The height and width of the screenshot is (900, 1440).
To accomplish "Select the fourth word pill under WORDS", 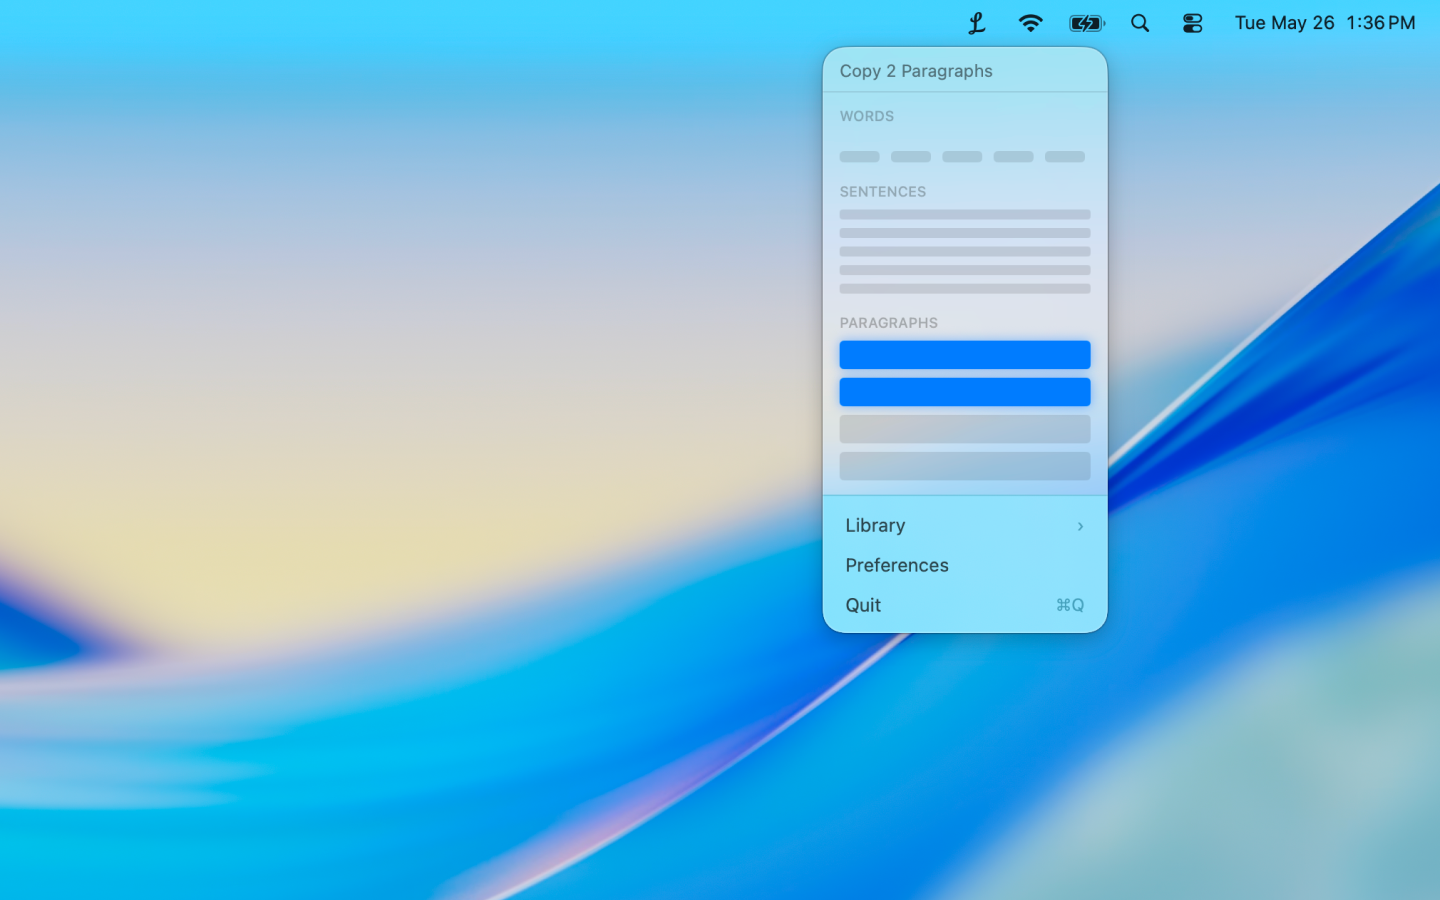I will pyautogui.click(x=1013, y=156).
